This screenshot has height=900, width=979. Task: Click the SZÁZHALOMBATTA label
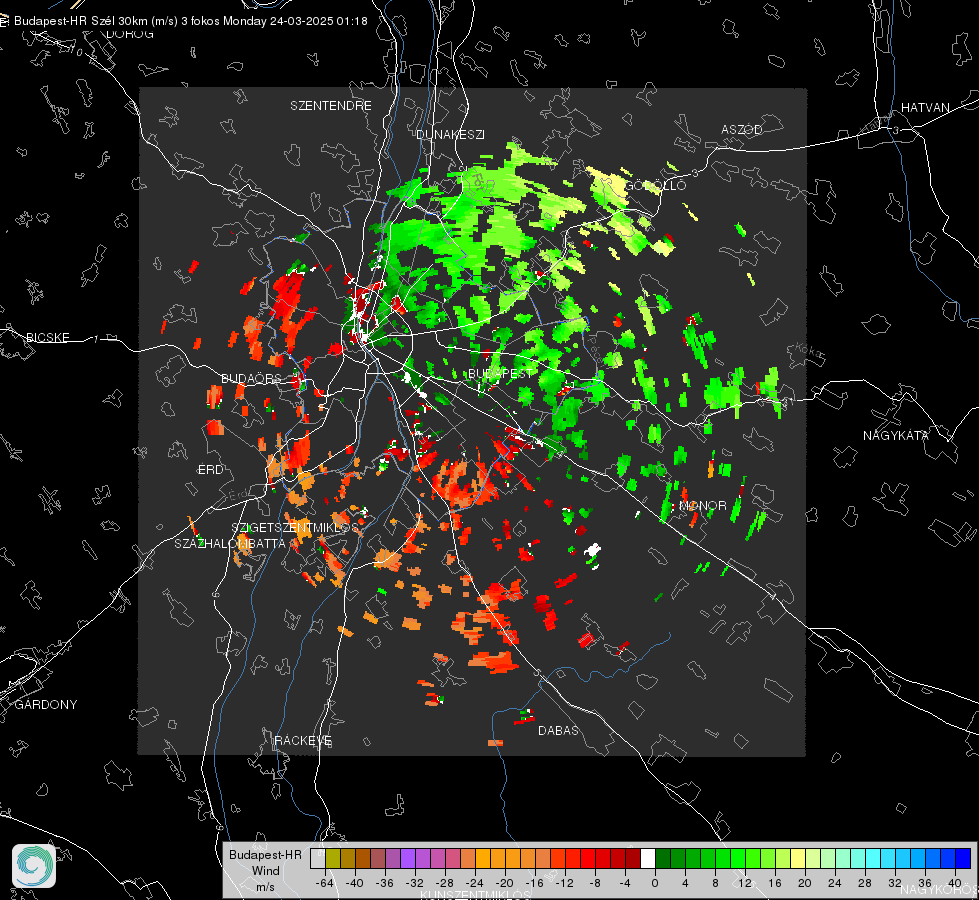click(x=230, y=543)
